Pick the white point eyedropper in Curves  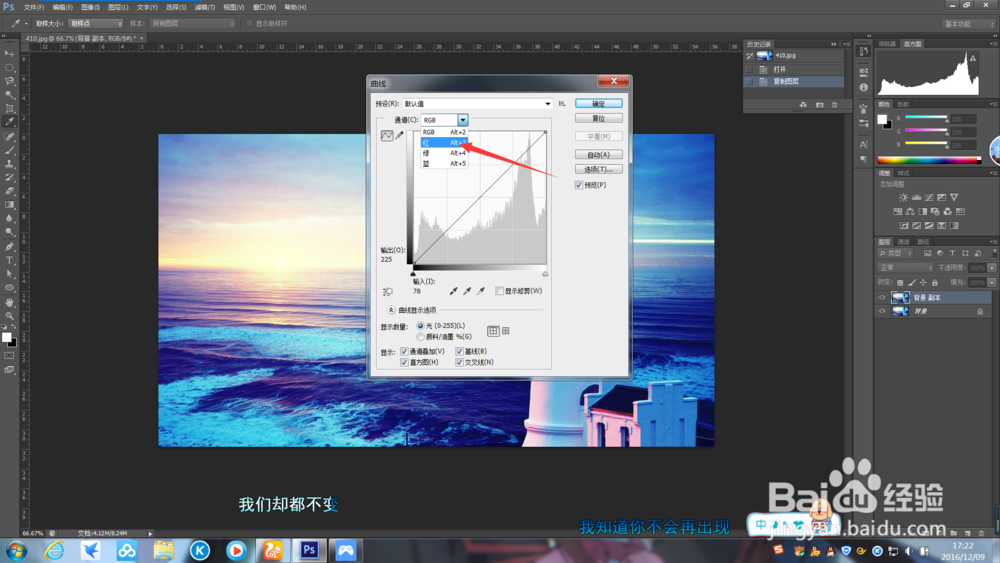(x=481, y=291)
